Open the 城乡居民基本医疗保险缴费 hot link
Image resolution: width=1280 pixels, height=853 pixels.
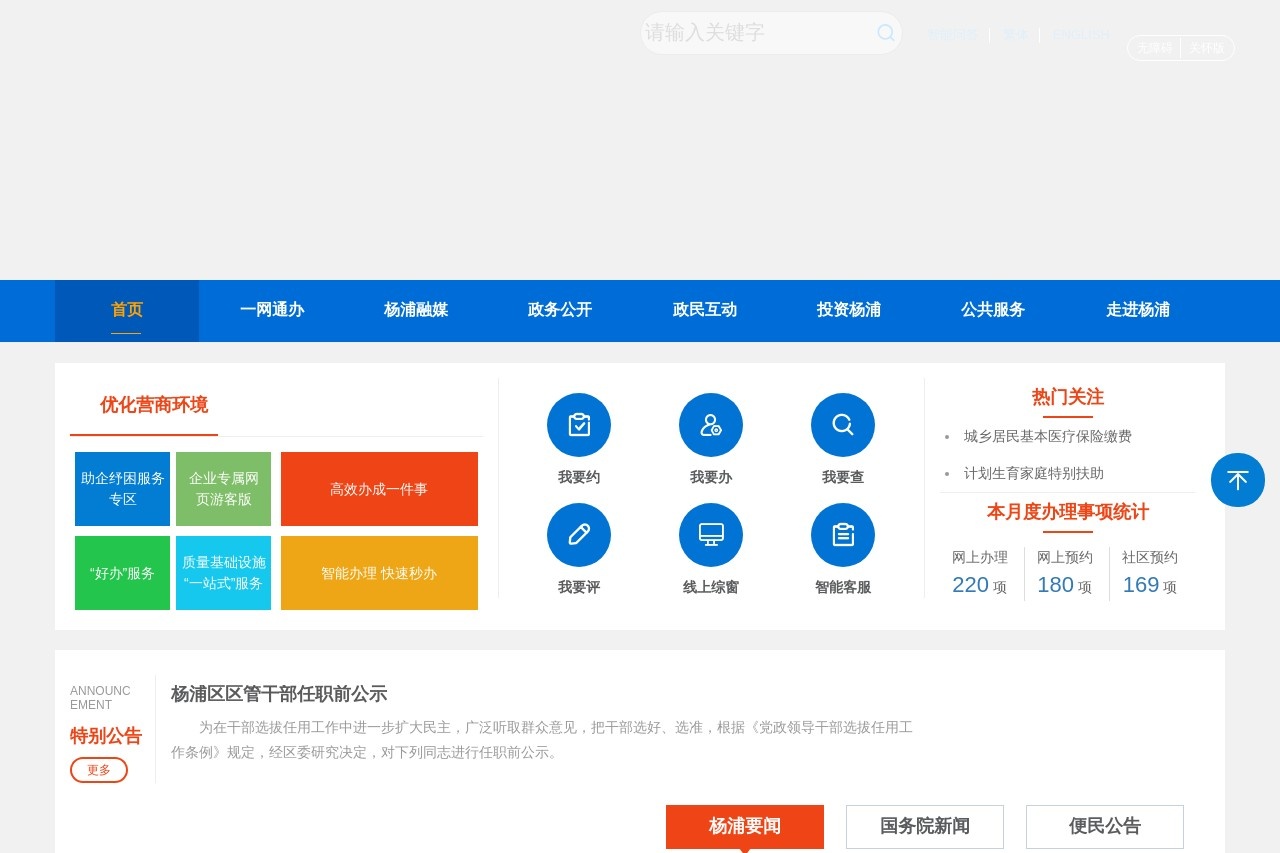(x=1046, y=436)
